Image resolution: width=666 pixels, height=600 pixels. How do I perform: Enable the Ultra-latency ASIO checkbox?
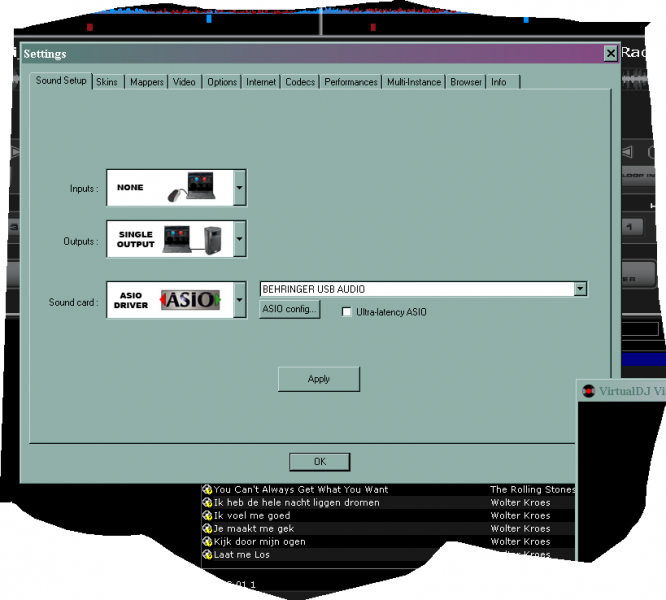[347, 312]
